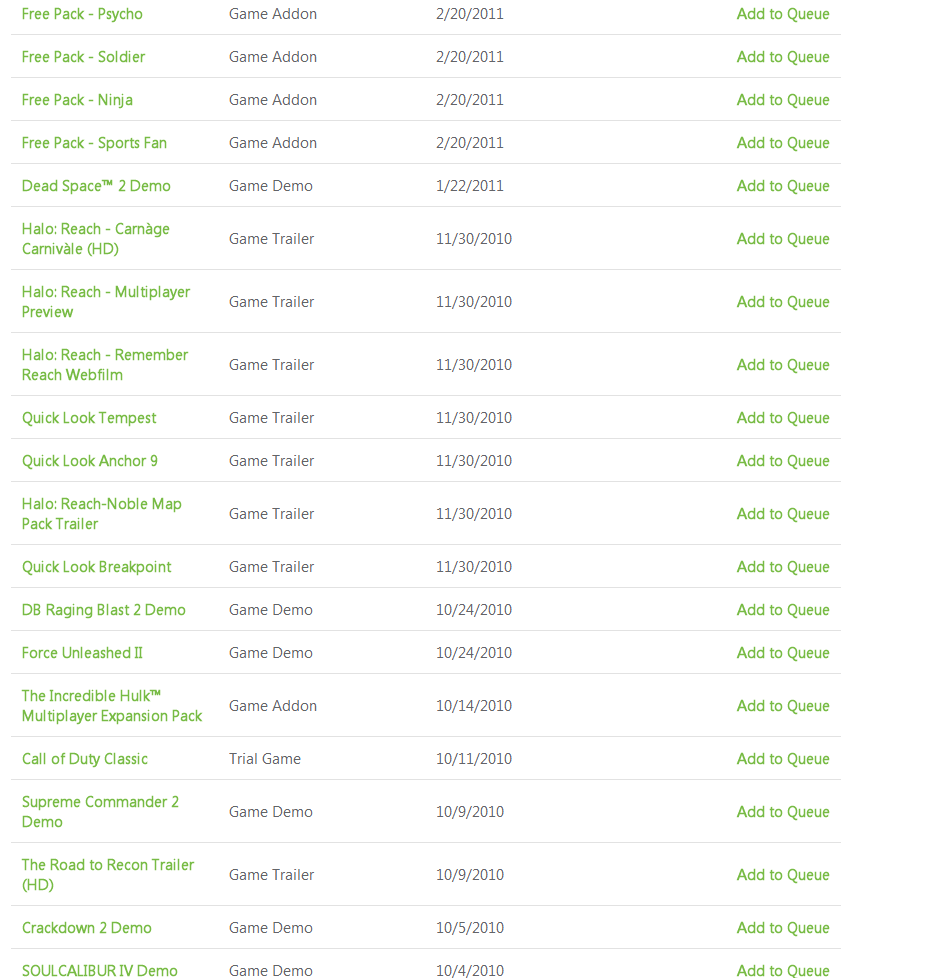
Task: Open the DB Raging Blast 2 Demo link
Action: coord(104,610)
